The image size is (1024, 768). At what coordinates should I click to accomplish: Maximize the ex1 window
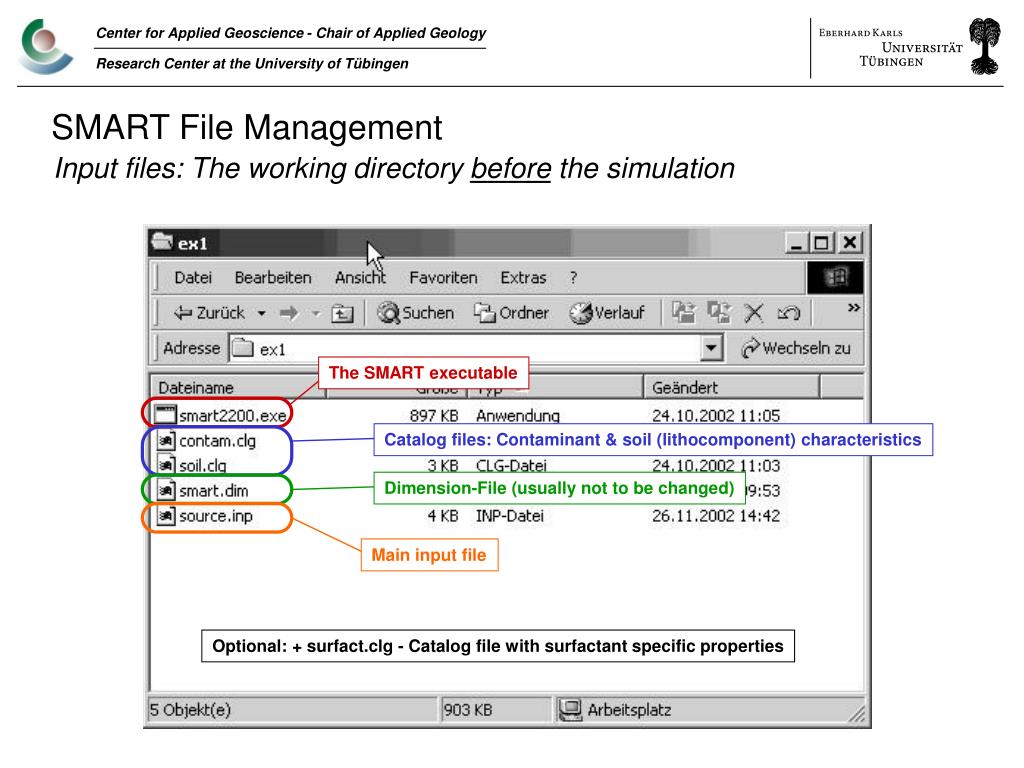[821, 243]
